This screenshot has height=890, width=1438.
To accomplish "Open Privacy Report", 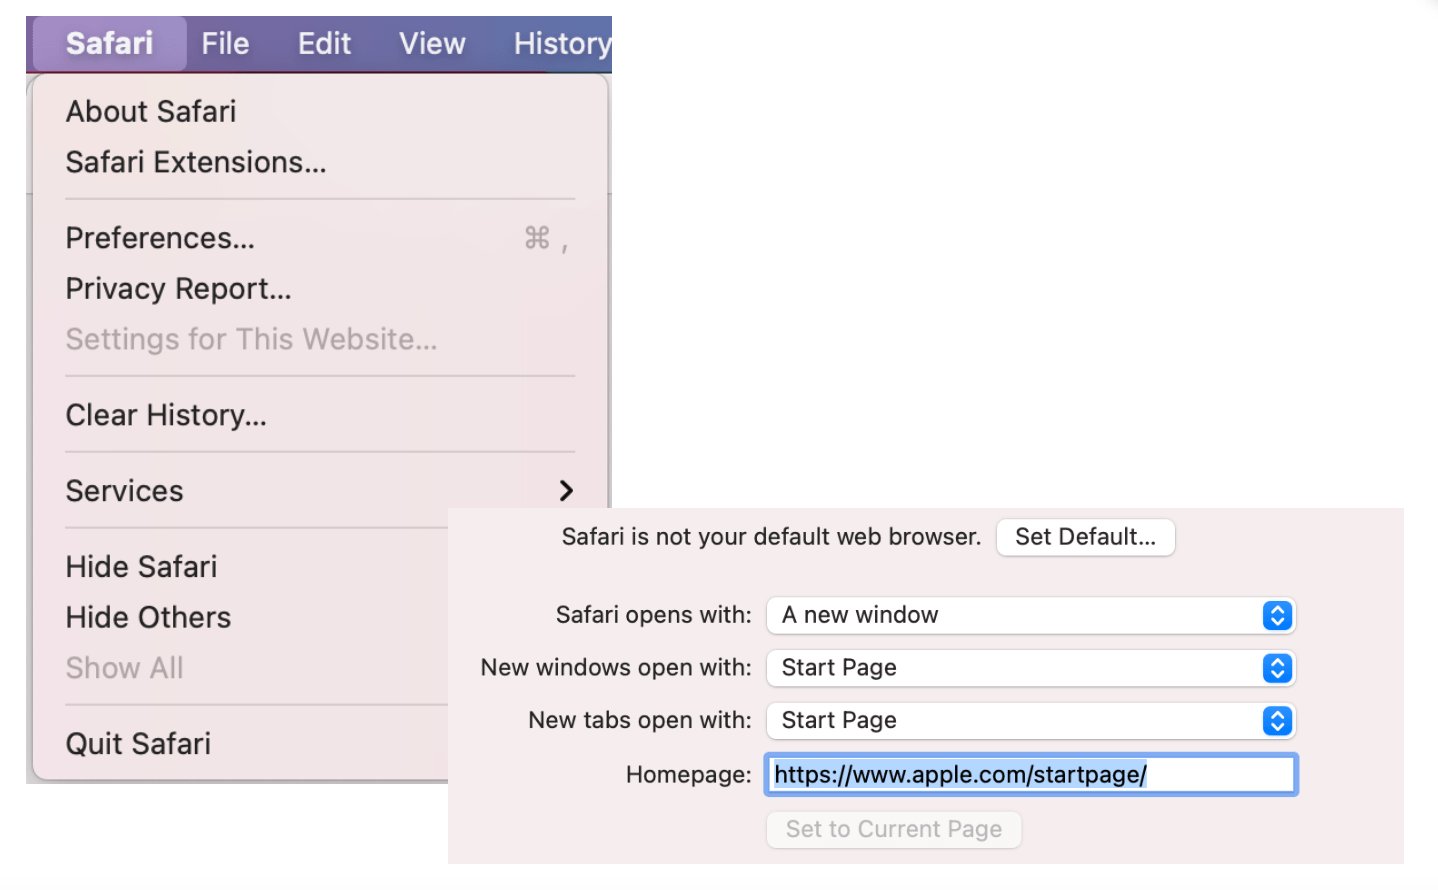I will tap(179, 289).
